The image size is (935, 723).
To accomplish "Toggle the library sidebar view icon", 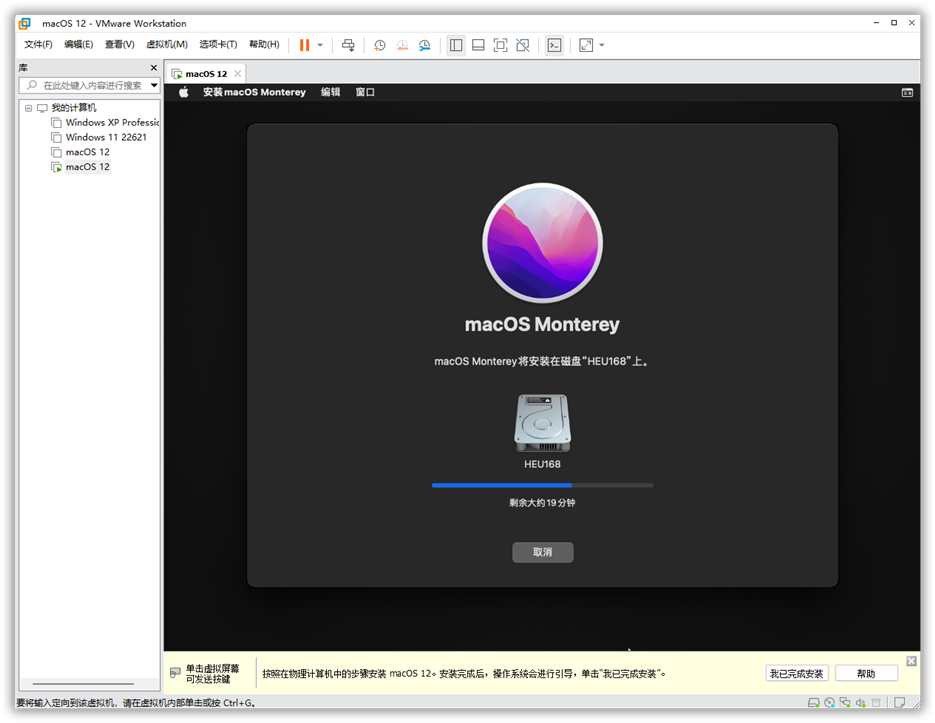I will (456, 45).
